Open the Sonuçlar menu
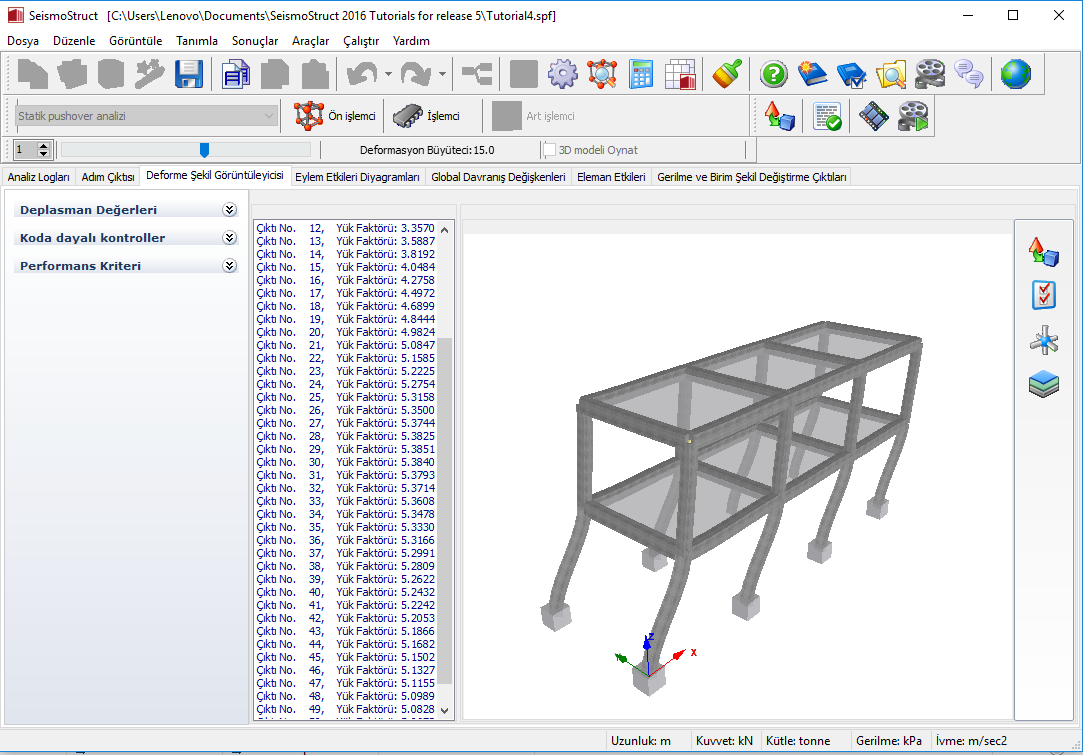 click(254, 41)
